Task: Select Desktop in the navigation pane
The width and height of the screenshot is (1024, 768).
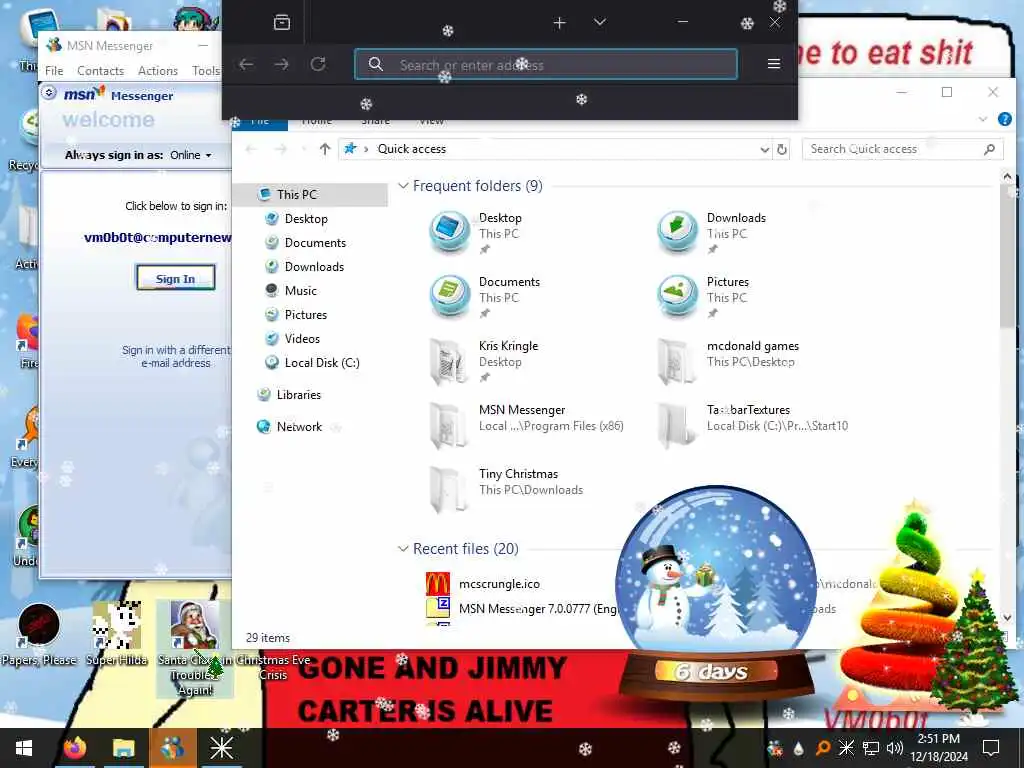Action: pyautogui.click(x=306, y=219)
